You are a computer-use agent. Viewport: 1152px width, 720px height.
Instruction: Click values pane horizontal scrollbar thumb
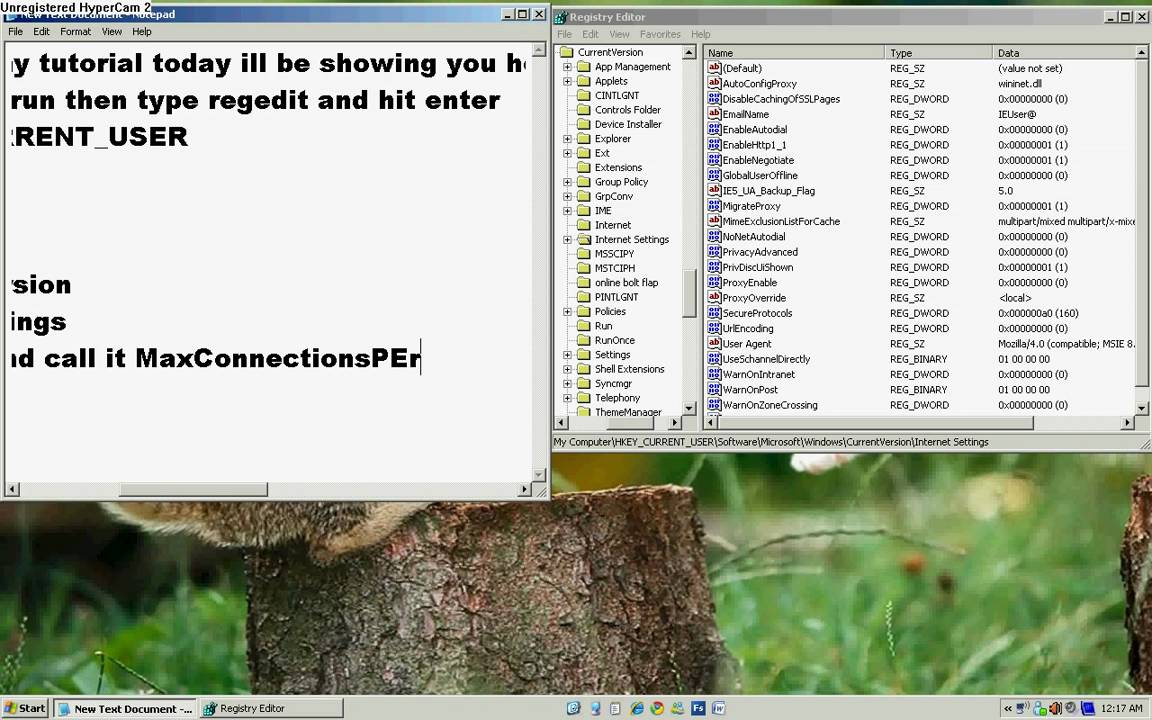(x=875, y=422)
